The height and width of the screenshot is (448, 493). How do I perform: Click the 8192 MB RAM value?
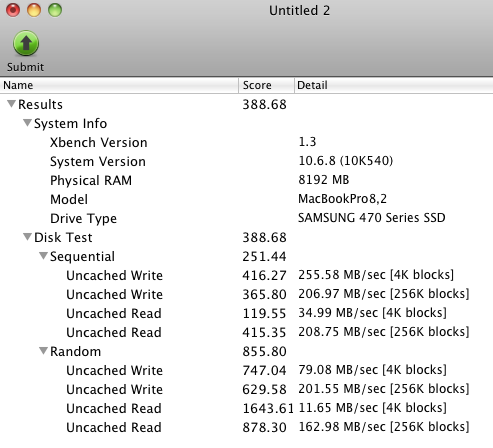pyautogui.click(x=324, y=180)
